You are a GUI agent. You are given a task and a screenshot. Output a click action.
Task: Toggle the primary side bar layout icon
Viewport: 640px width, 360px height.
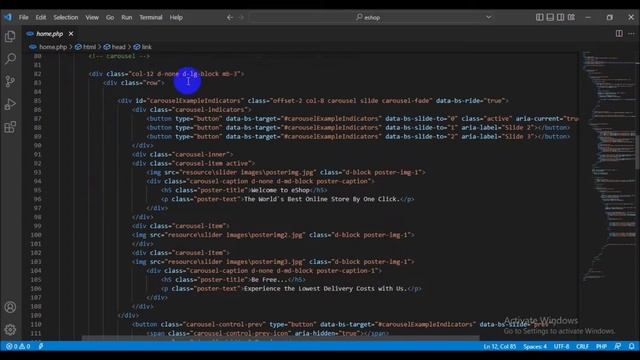(540, 17)
